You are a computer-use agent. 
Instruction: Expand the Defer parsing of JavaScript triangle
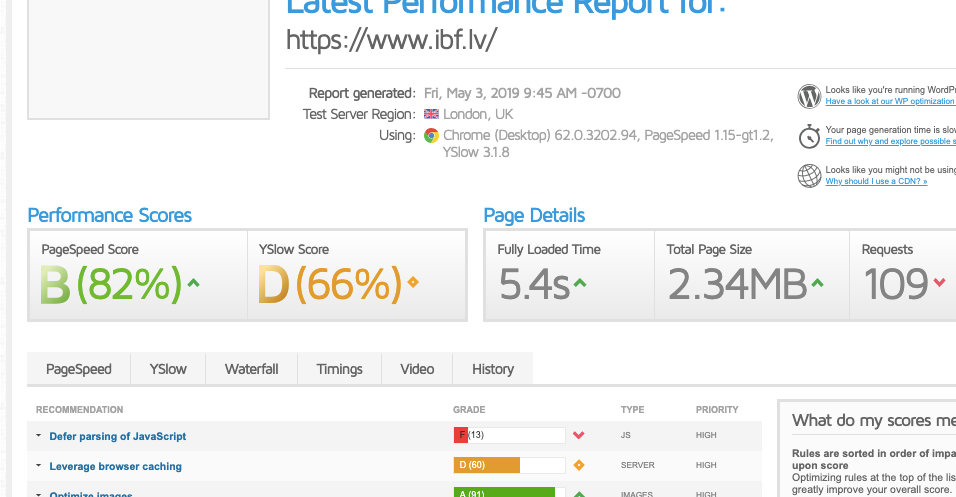(x=38, y=436)
